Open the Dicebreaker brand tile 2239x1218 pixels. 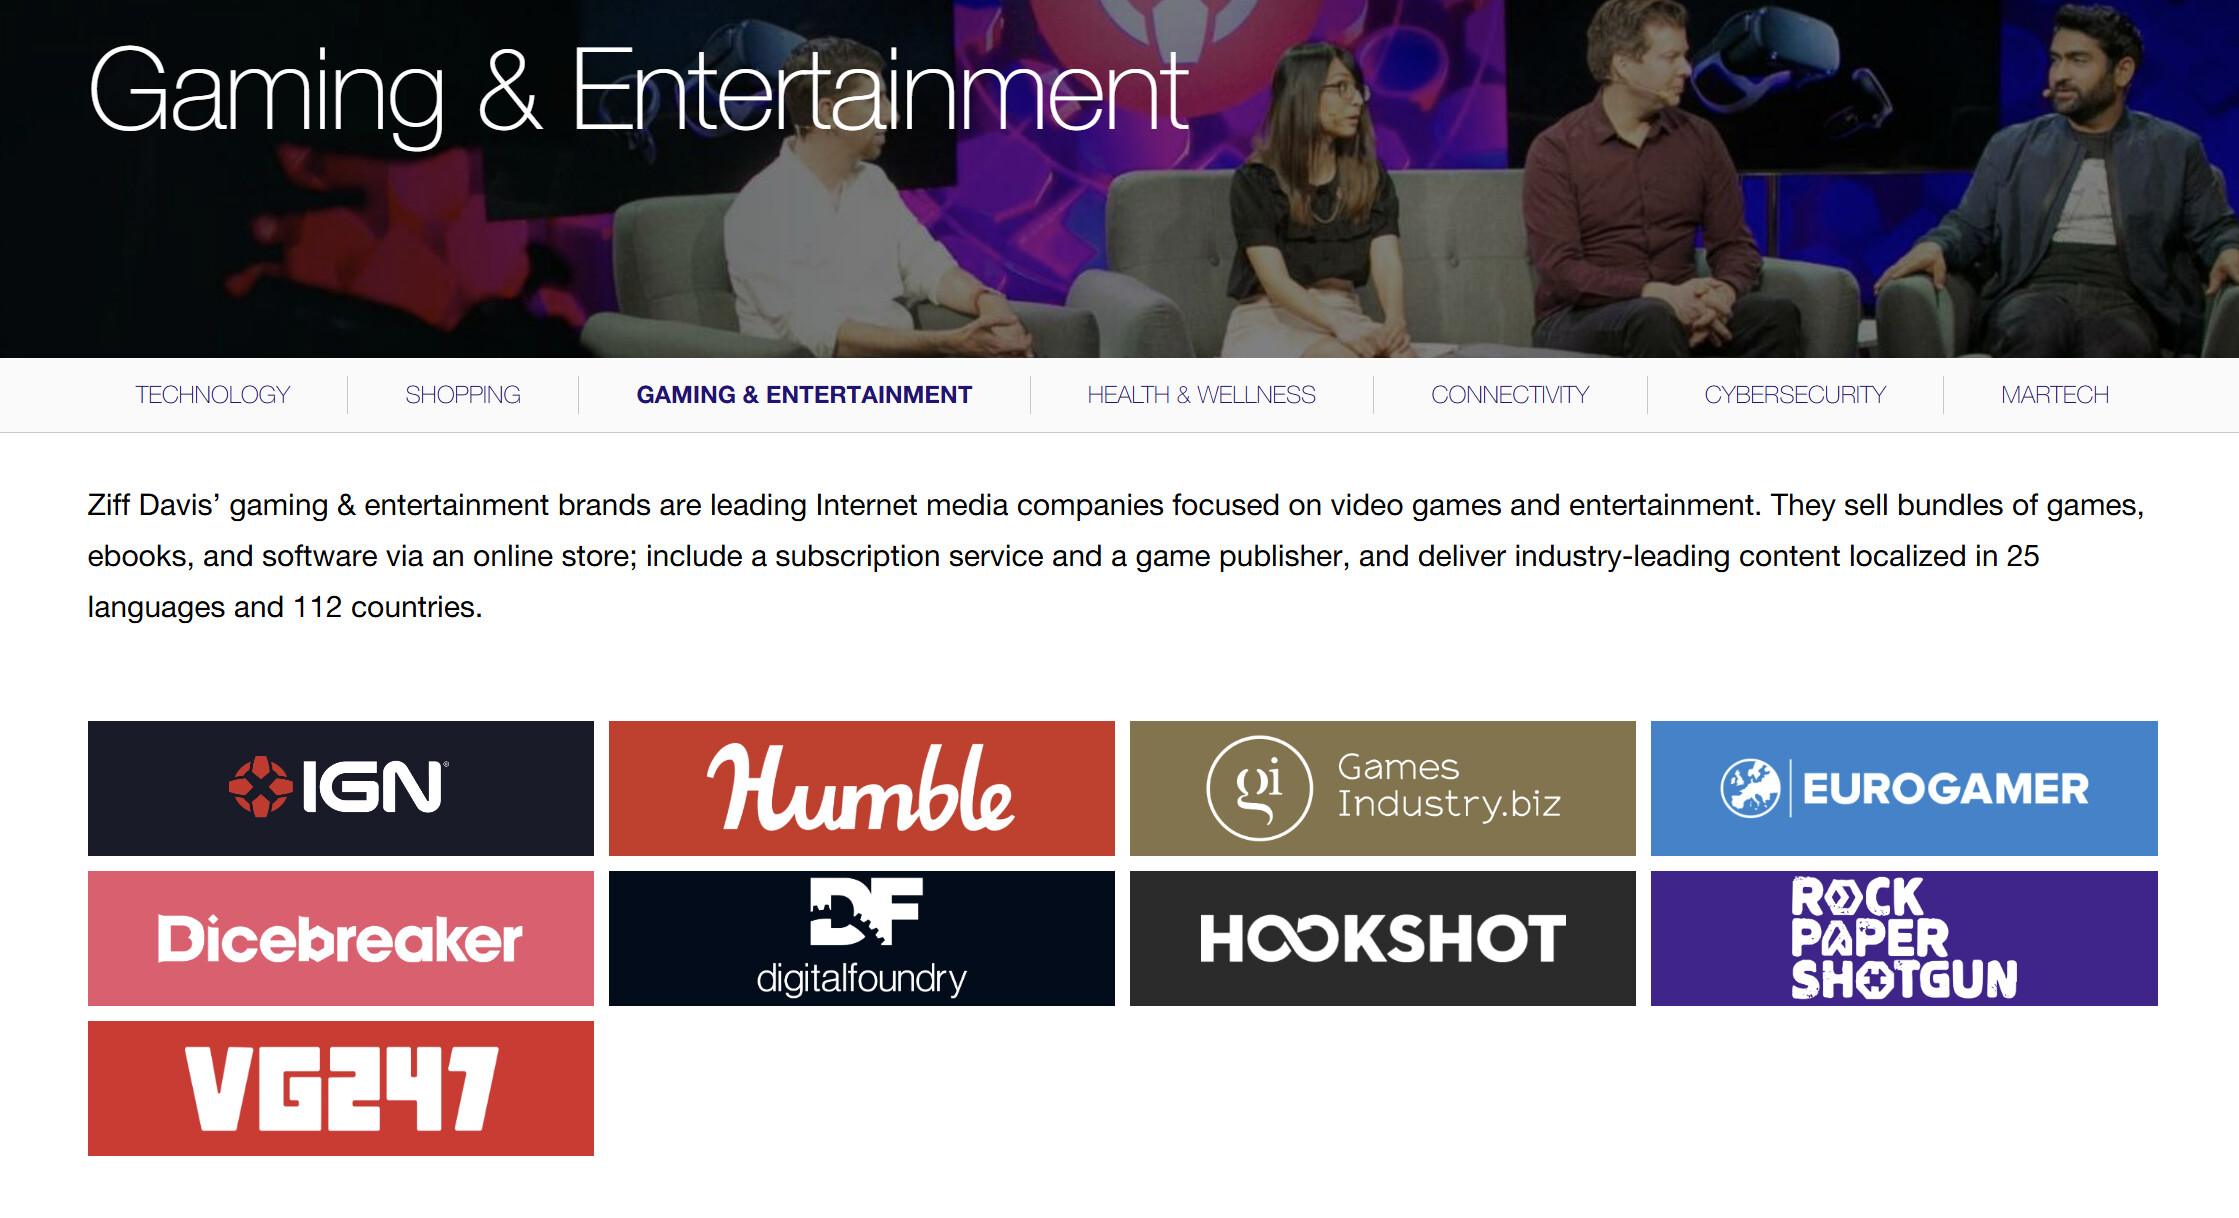[x=341, y=938]
